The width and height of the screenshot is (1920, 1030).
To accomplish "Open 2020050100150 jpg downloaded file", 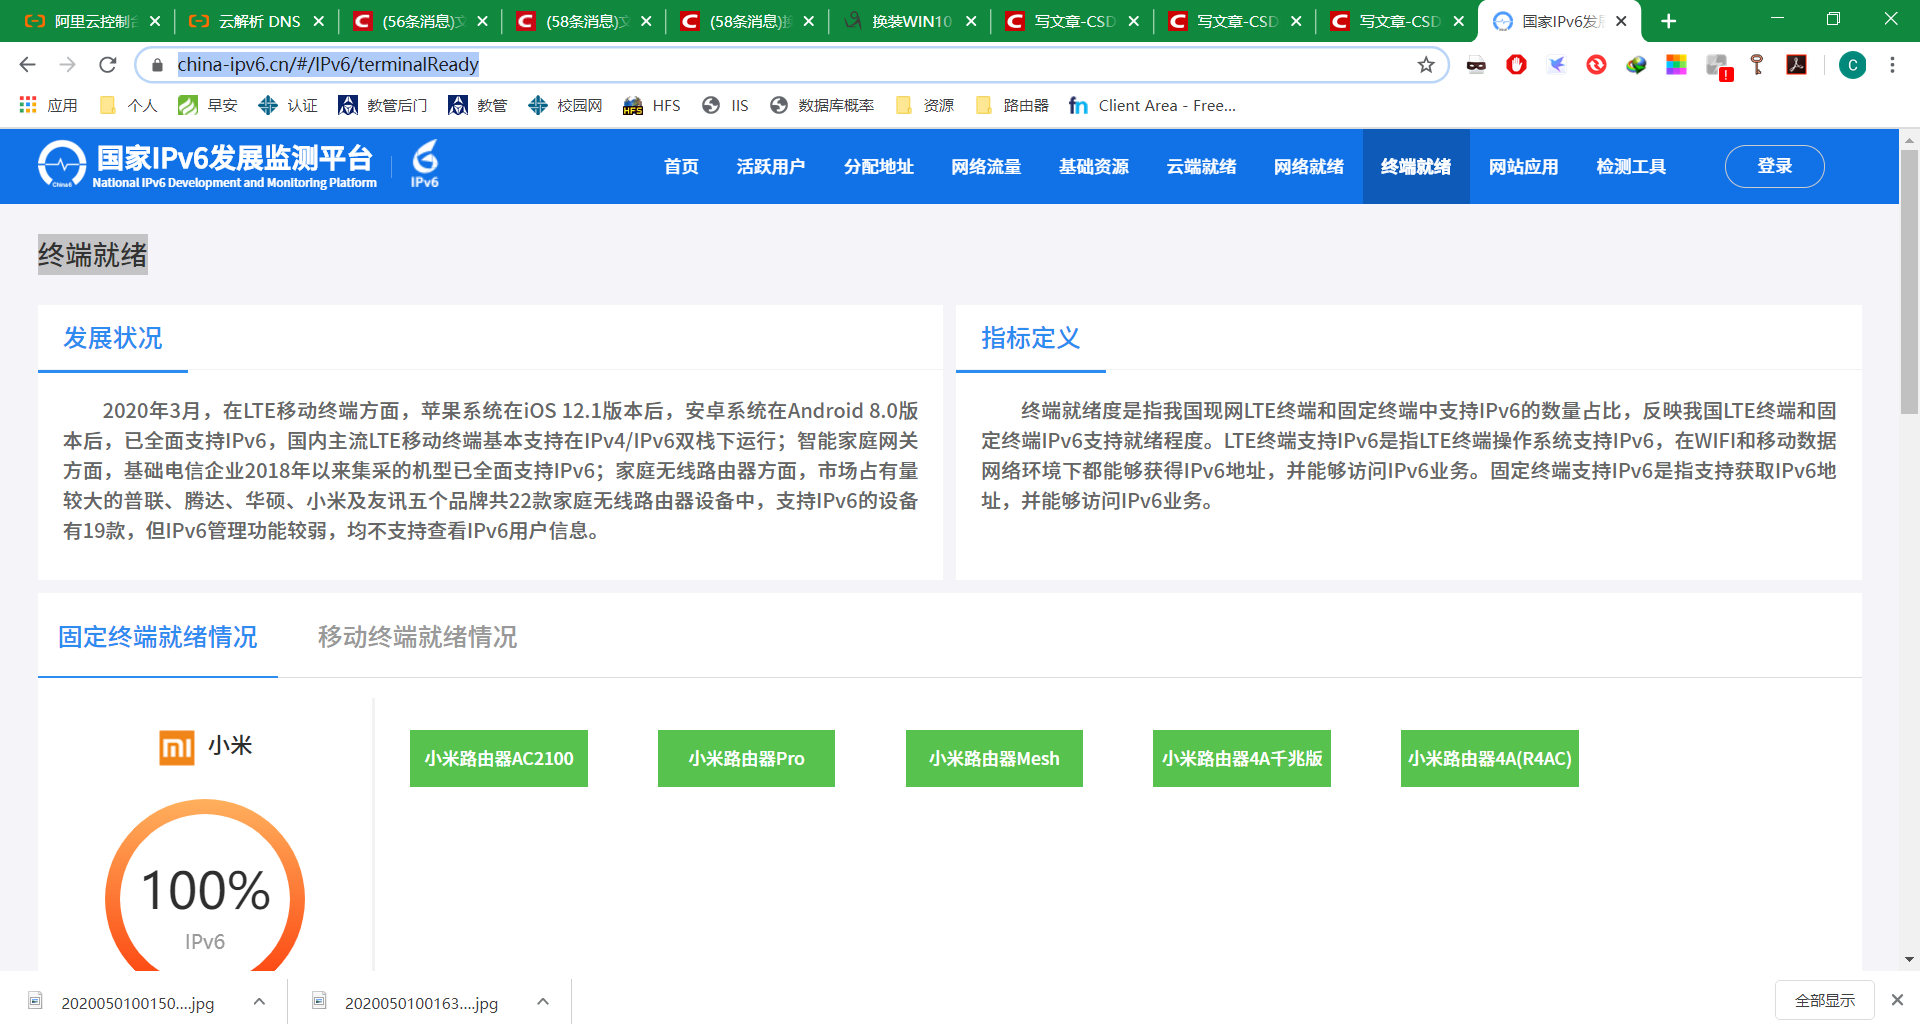I will pos(136,1002).
